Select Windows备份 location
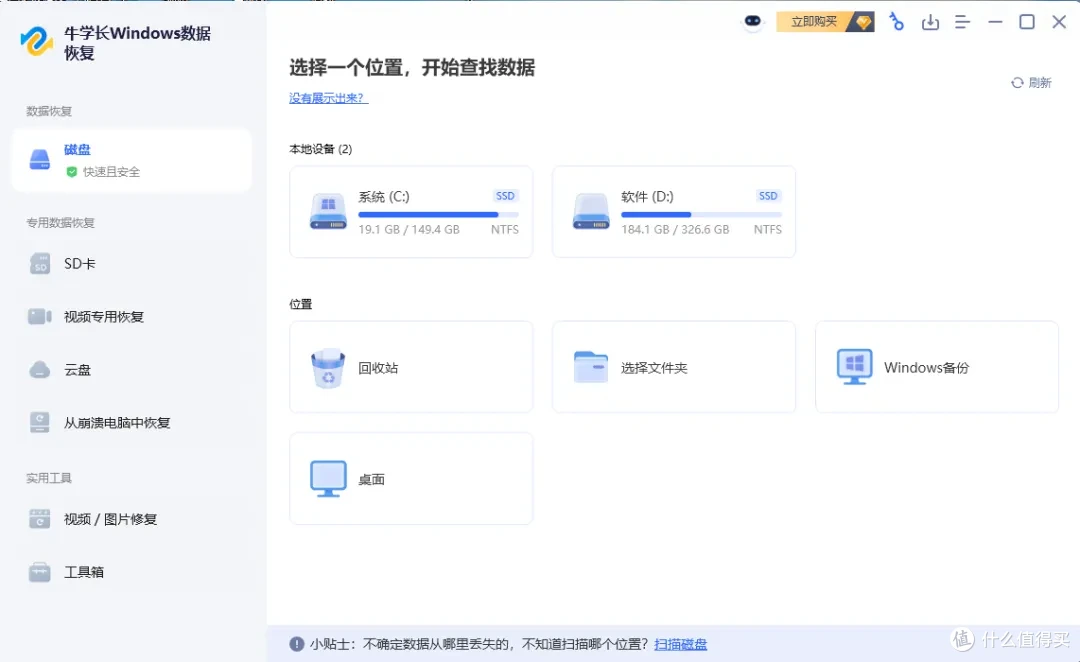 click(x=937, y=367)
